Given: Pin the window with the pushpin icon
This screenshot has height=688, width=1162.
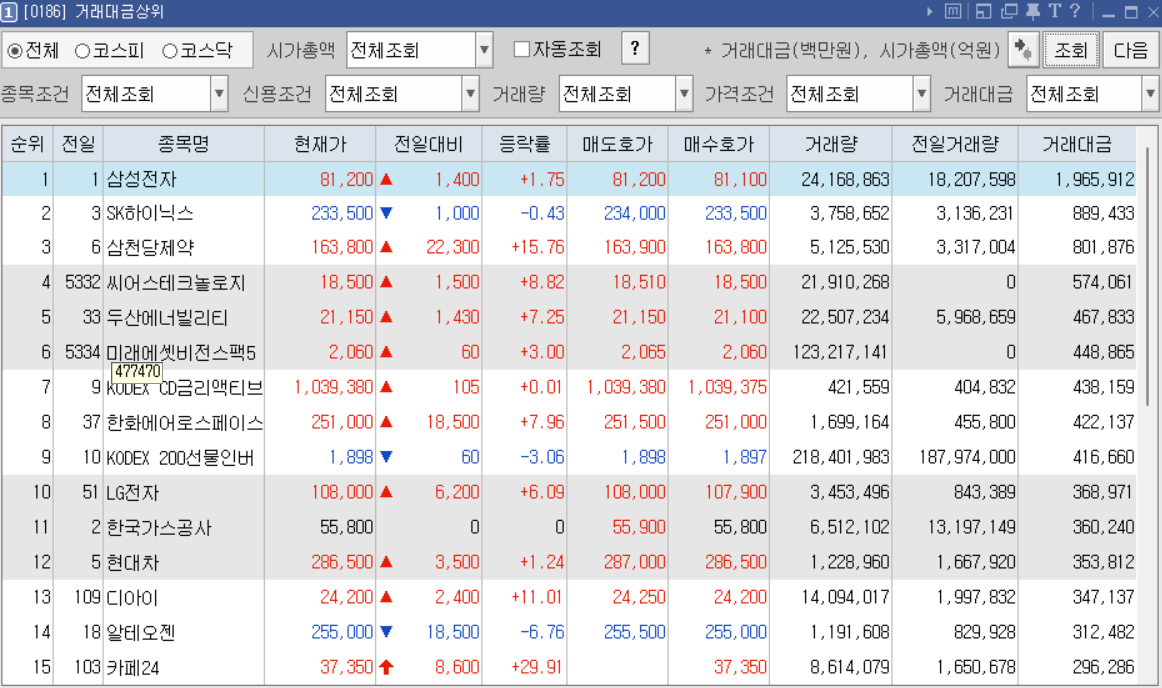Looking at the screenshot, I should 1032,12.
